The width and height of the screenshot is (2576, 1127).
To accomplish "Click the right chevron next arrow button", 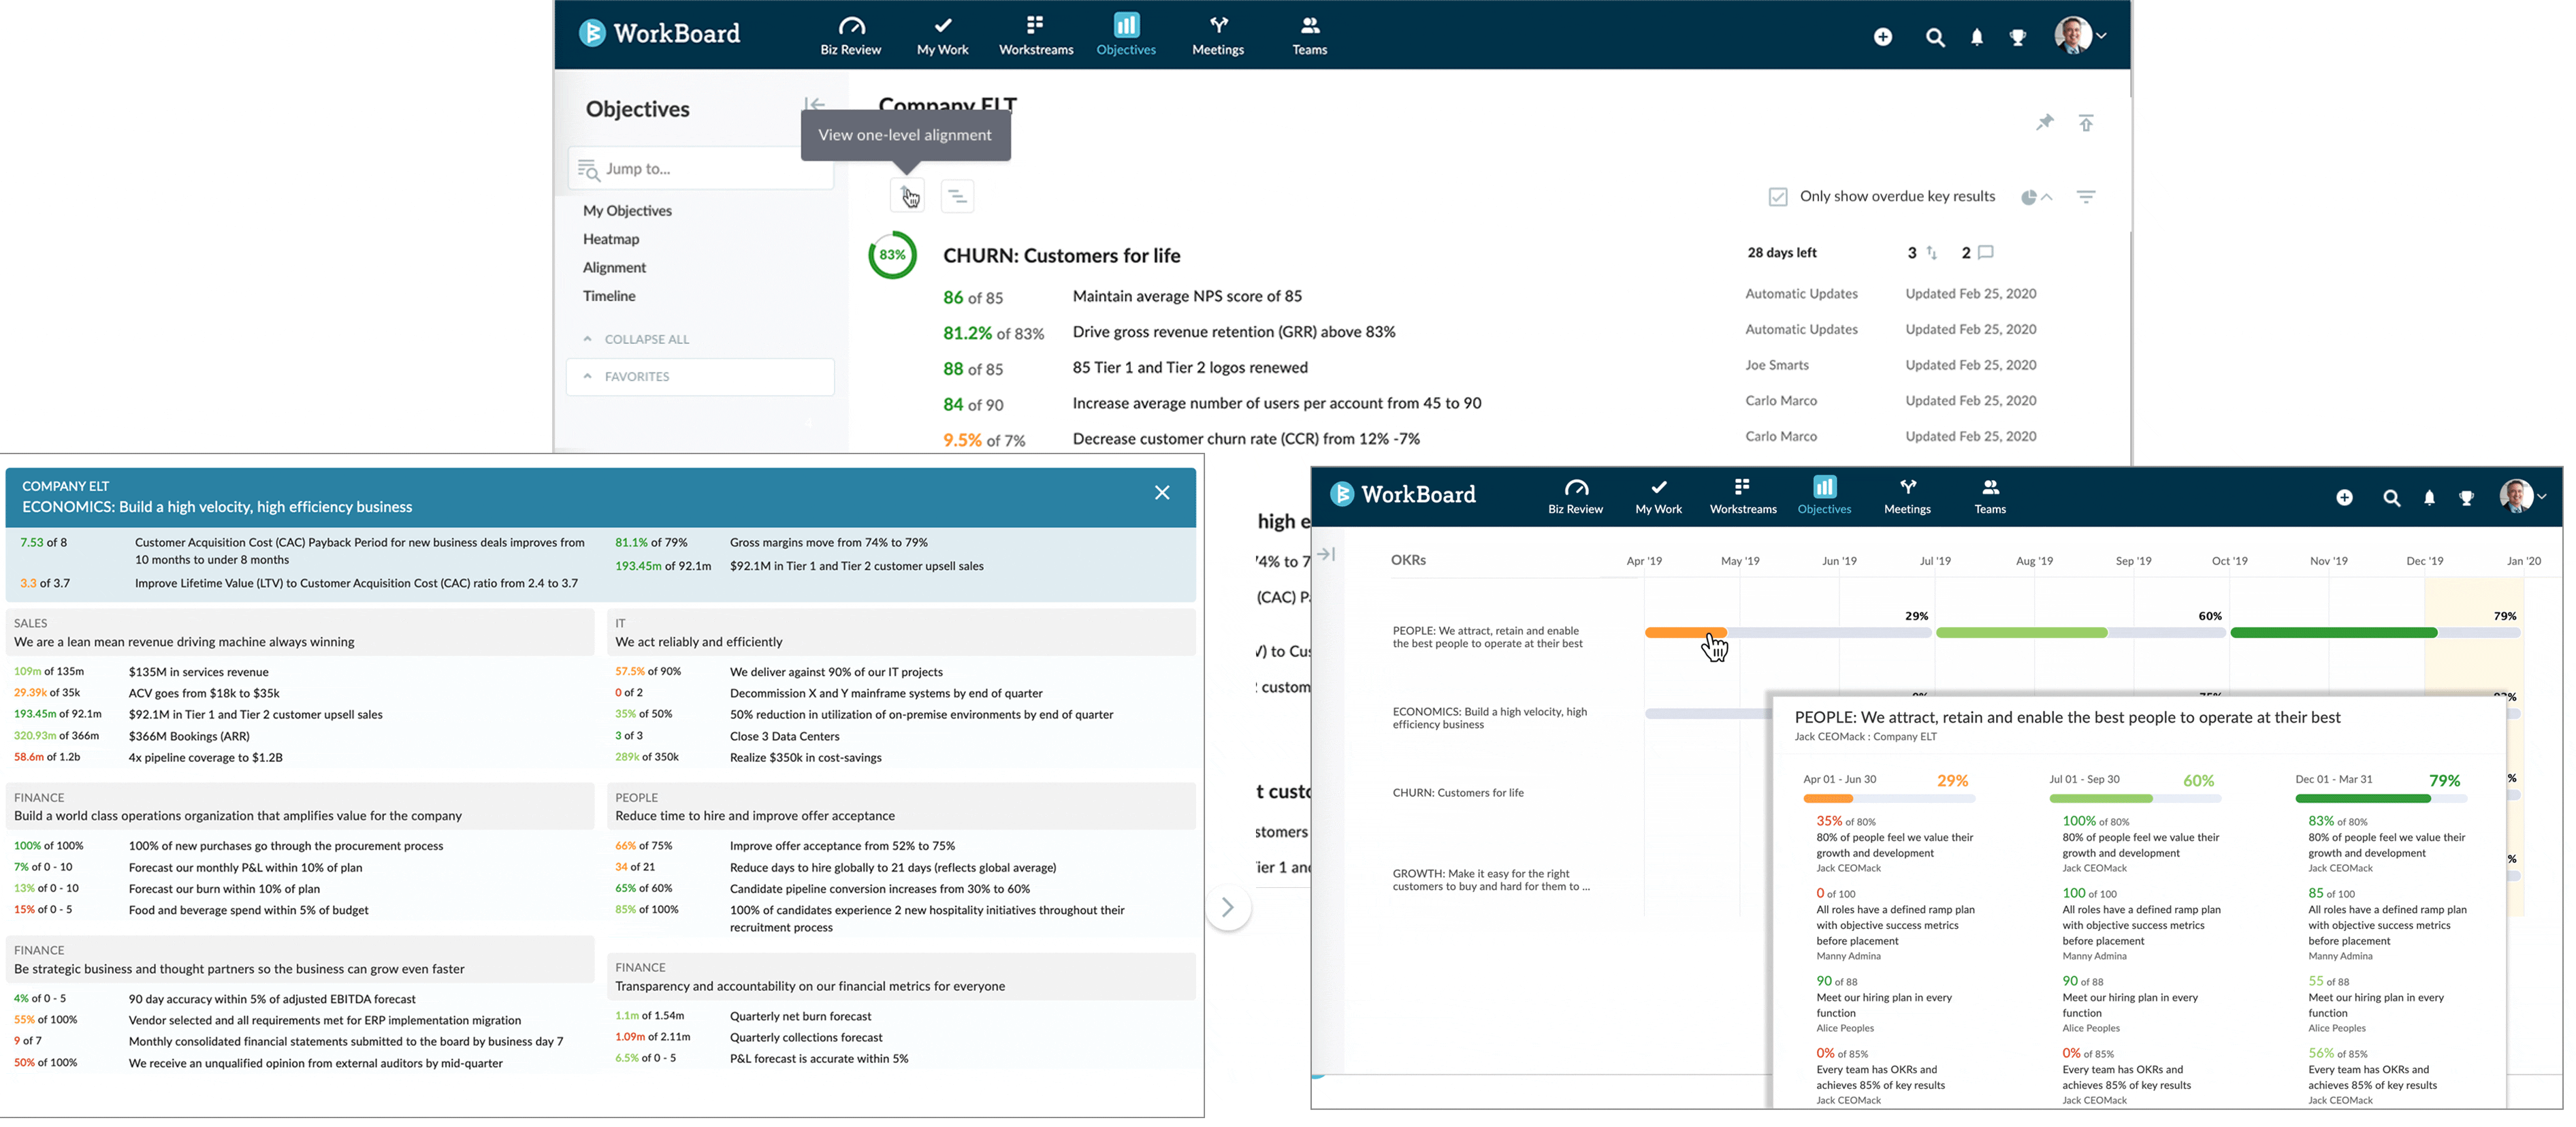I will coord(1227,908).
